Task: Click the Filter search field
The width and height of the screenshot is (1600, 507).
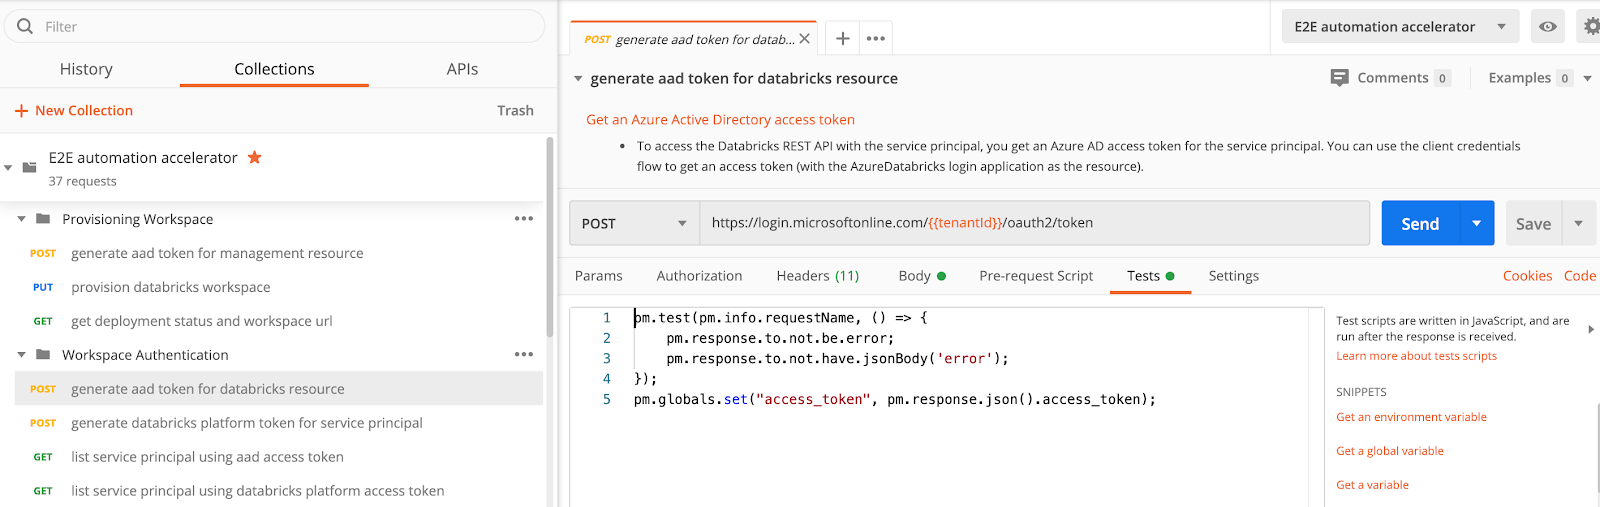Action: pos(280,27)
